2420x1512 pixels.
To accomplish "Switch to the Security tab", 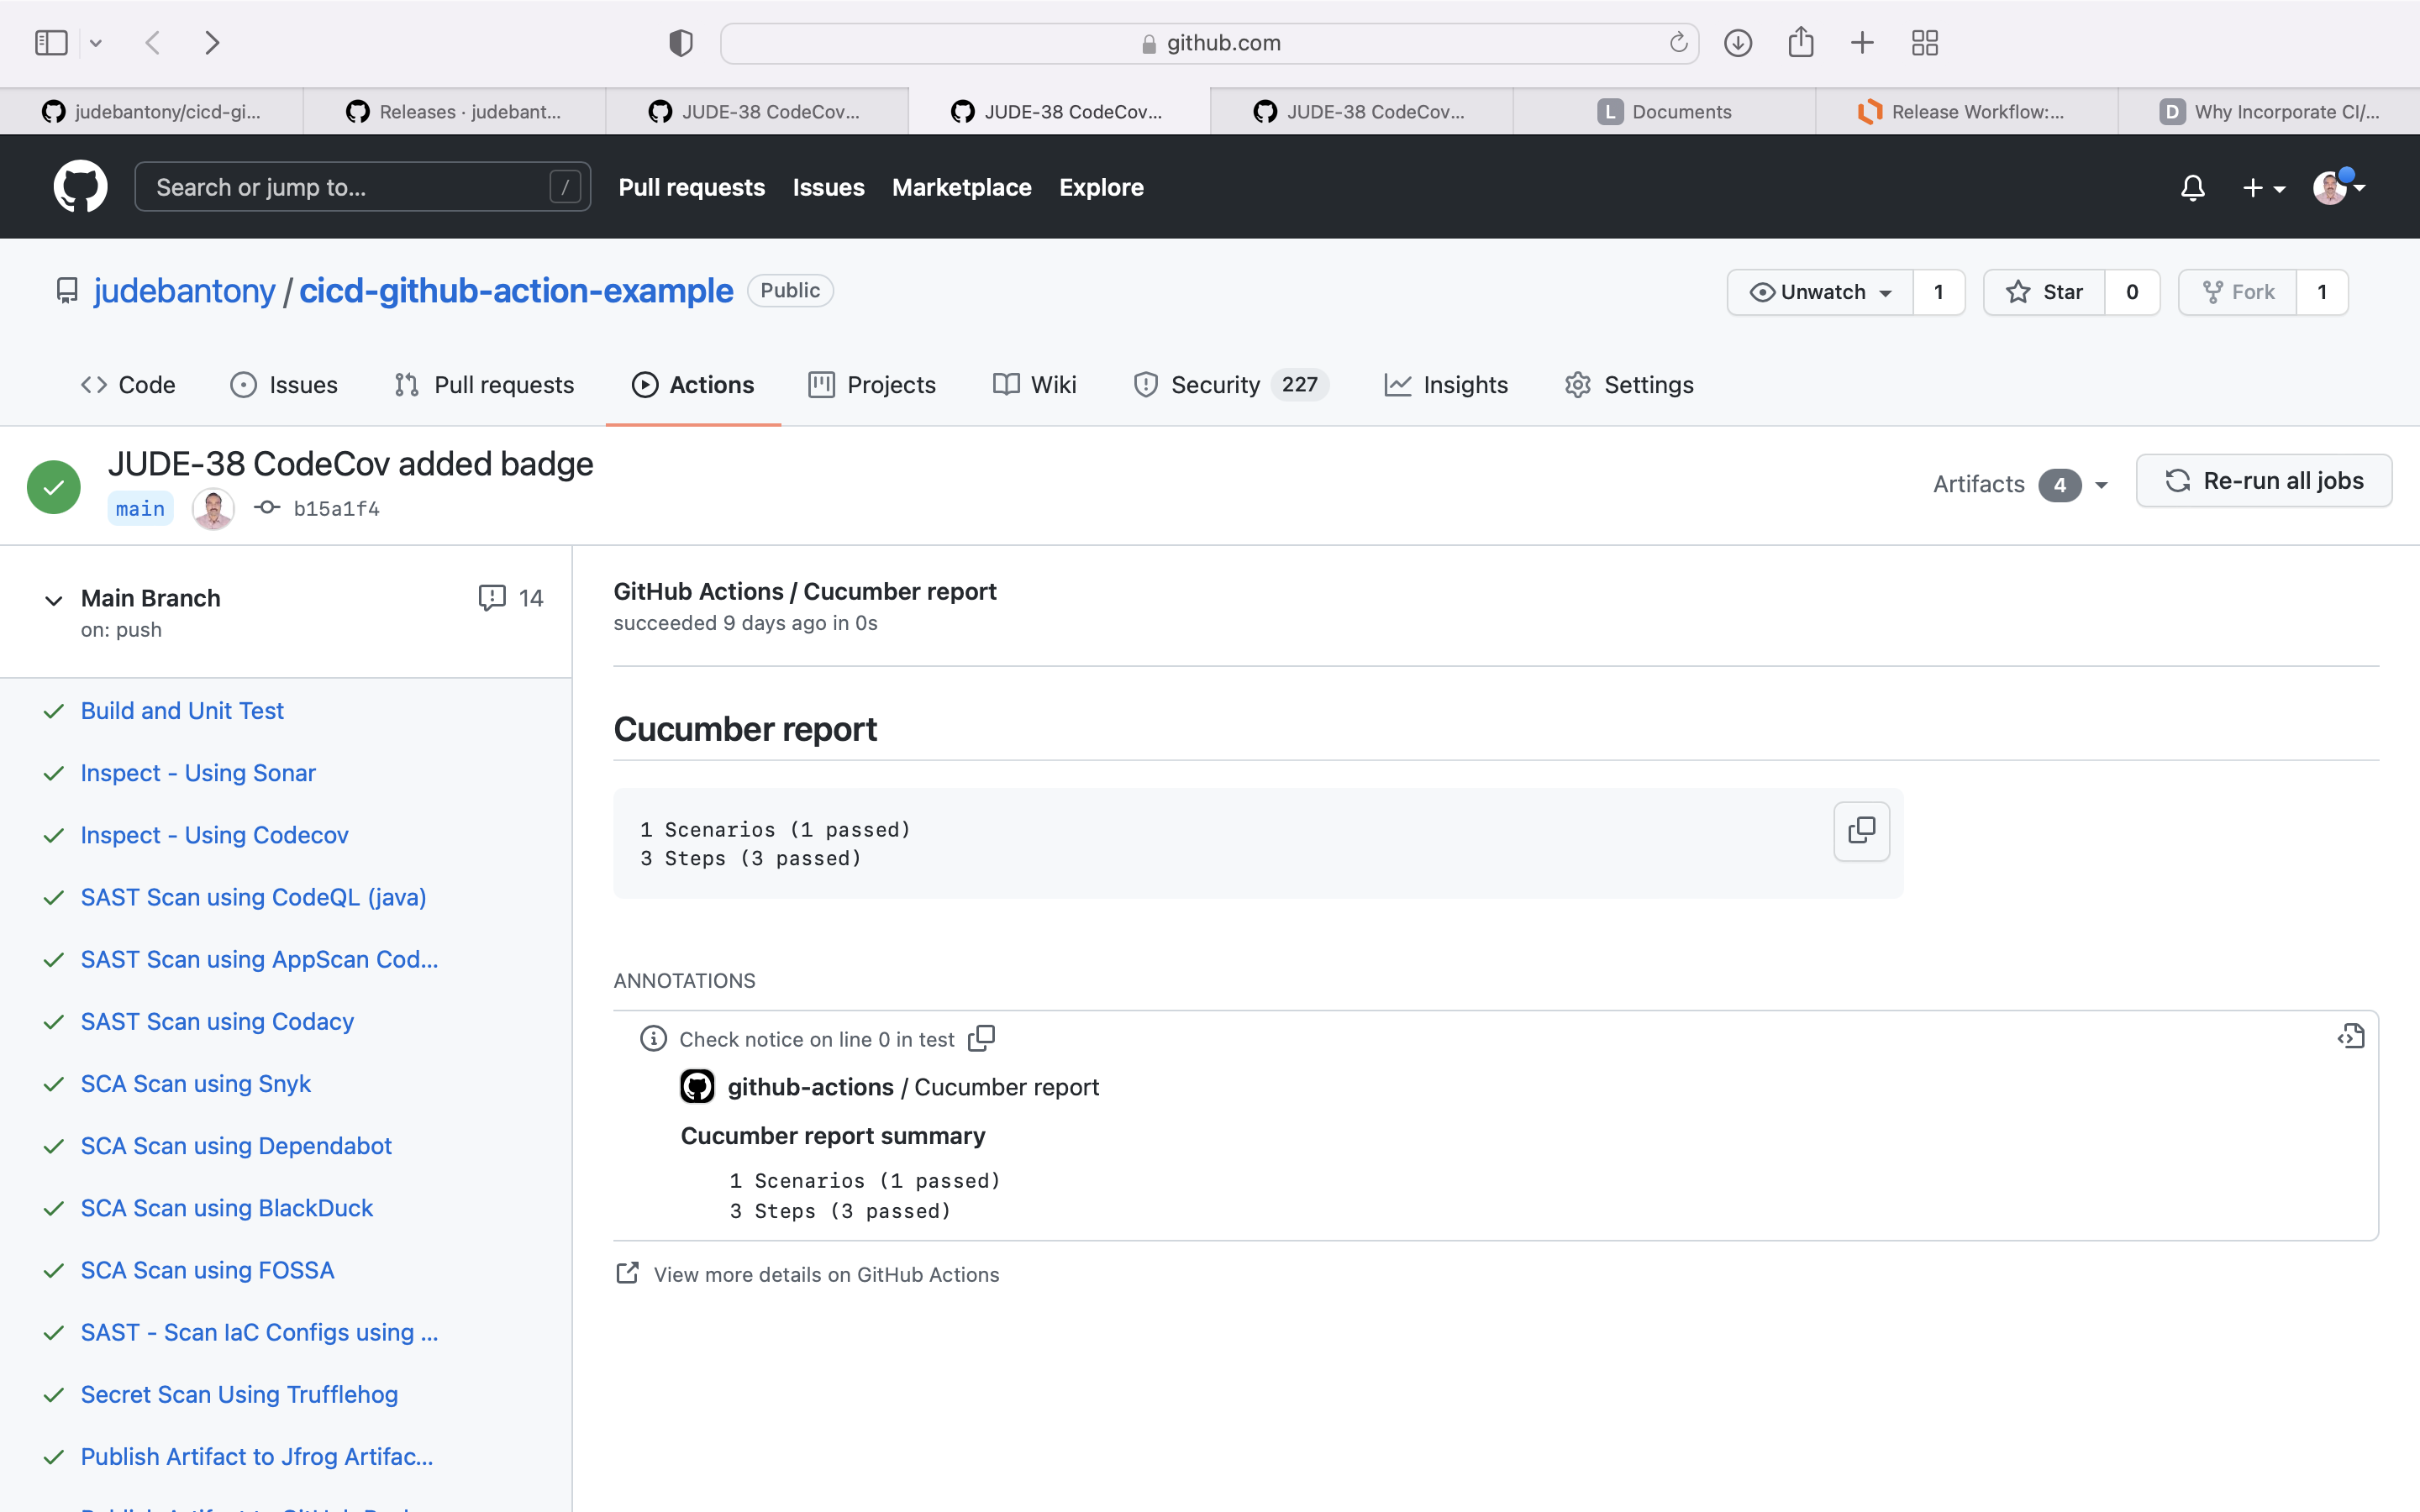I will click(x=1214, y=385).
